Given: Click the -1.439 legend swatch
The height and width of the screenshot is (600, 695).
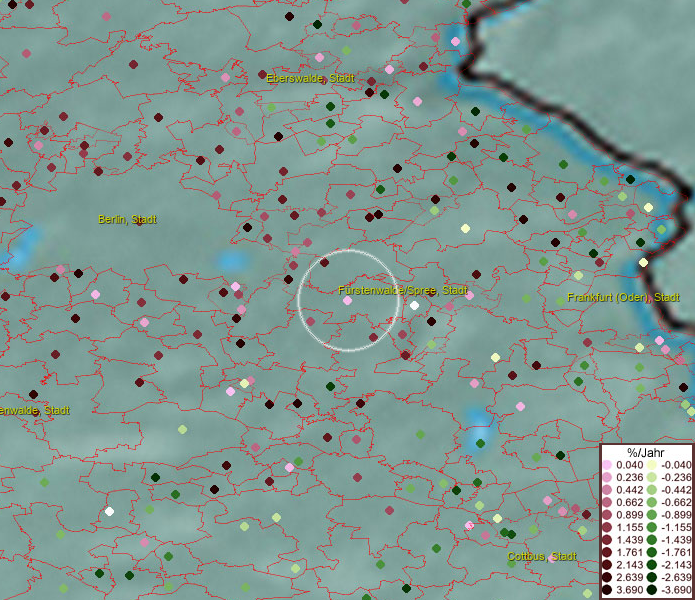Looking at the screenshot, I should (x=652, y=540).
